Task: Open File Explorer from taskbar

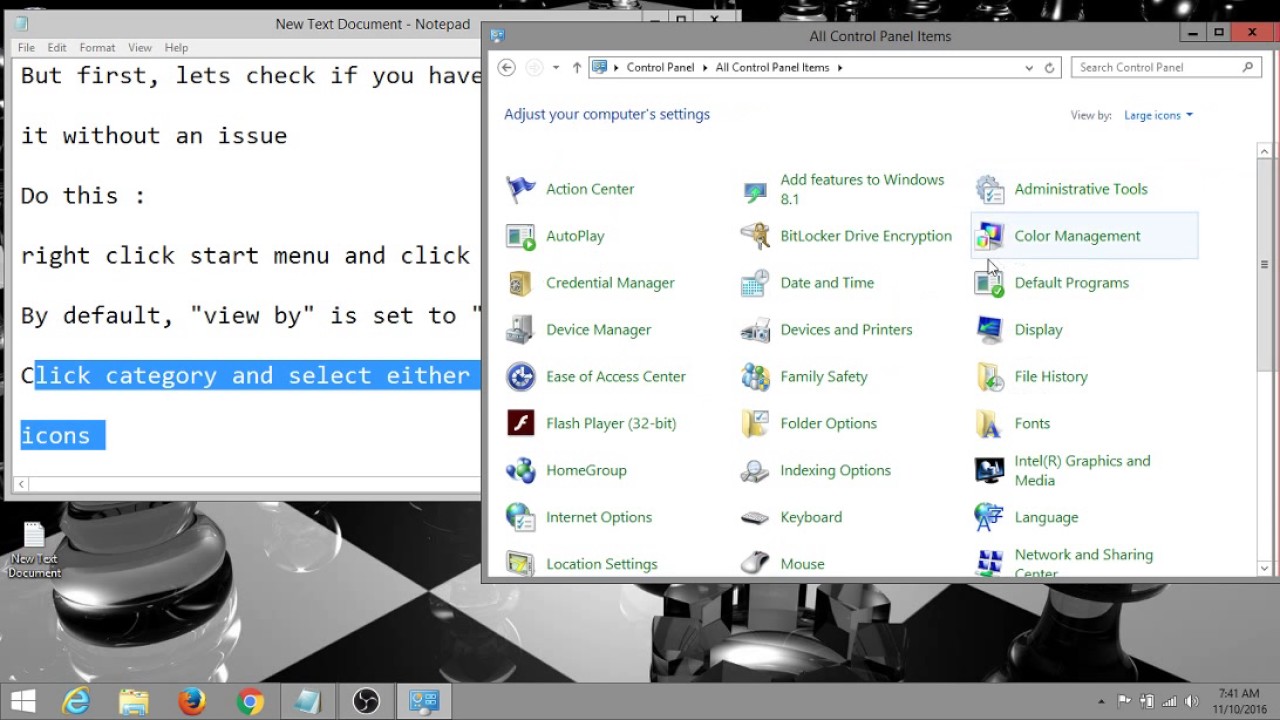Action: (134, 701)
